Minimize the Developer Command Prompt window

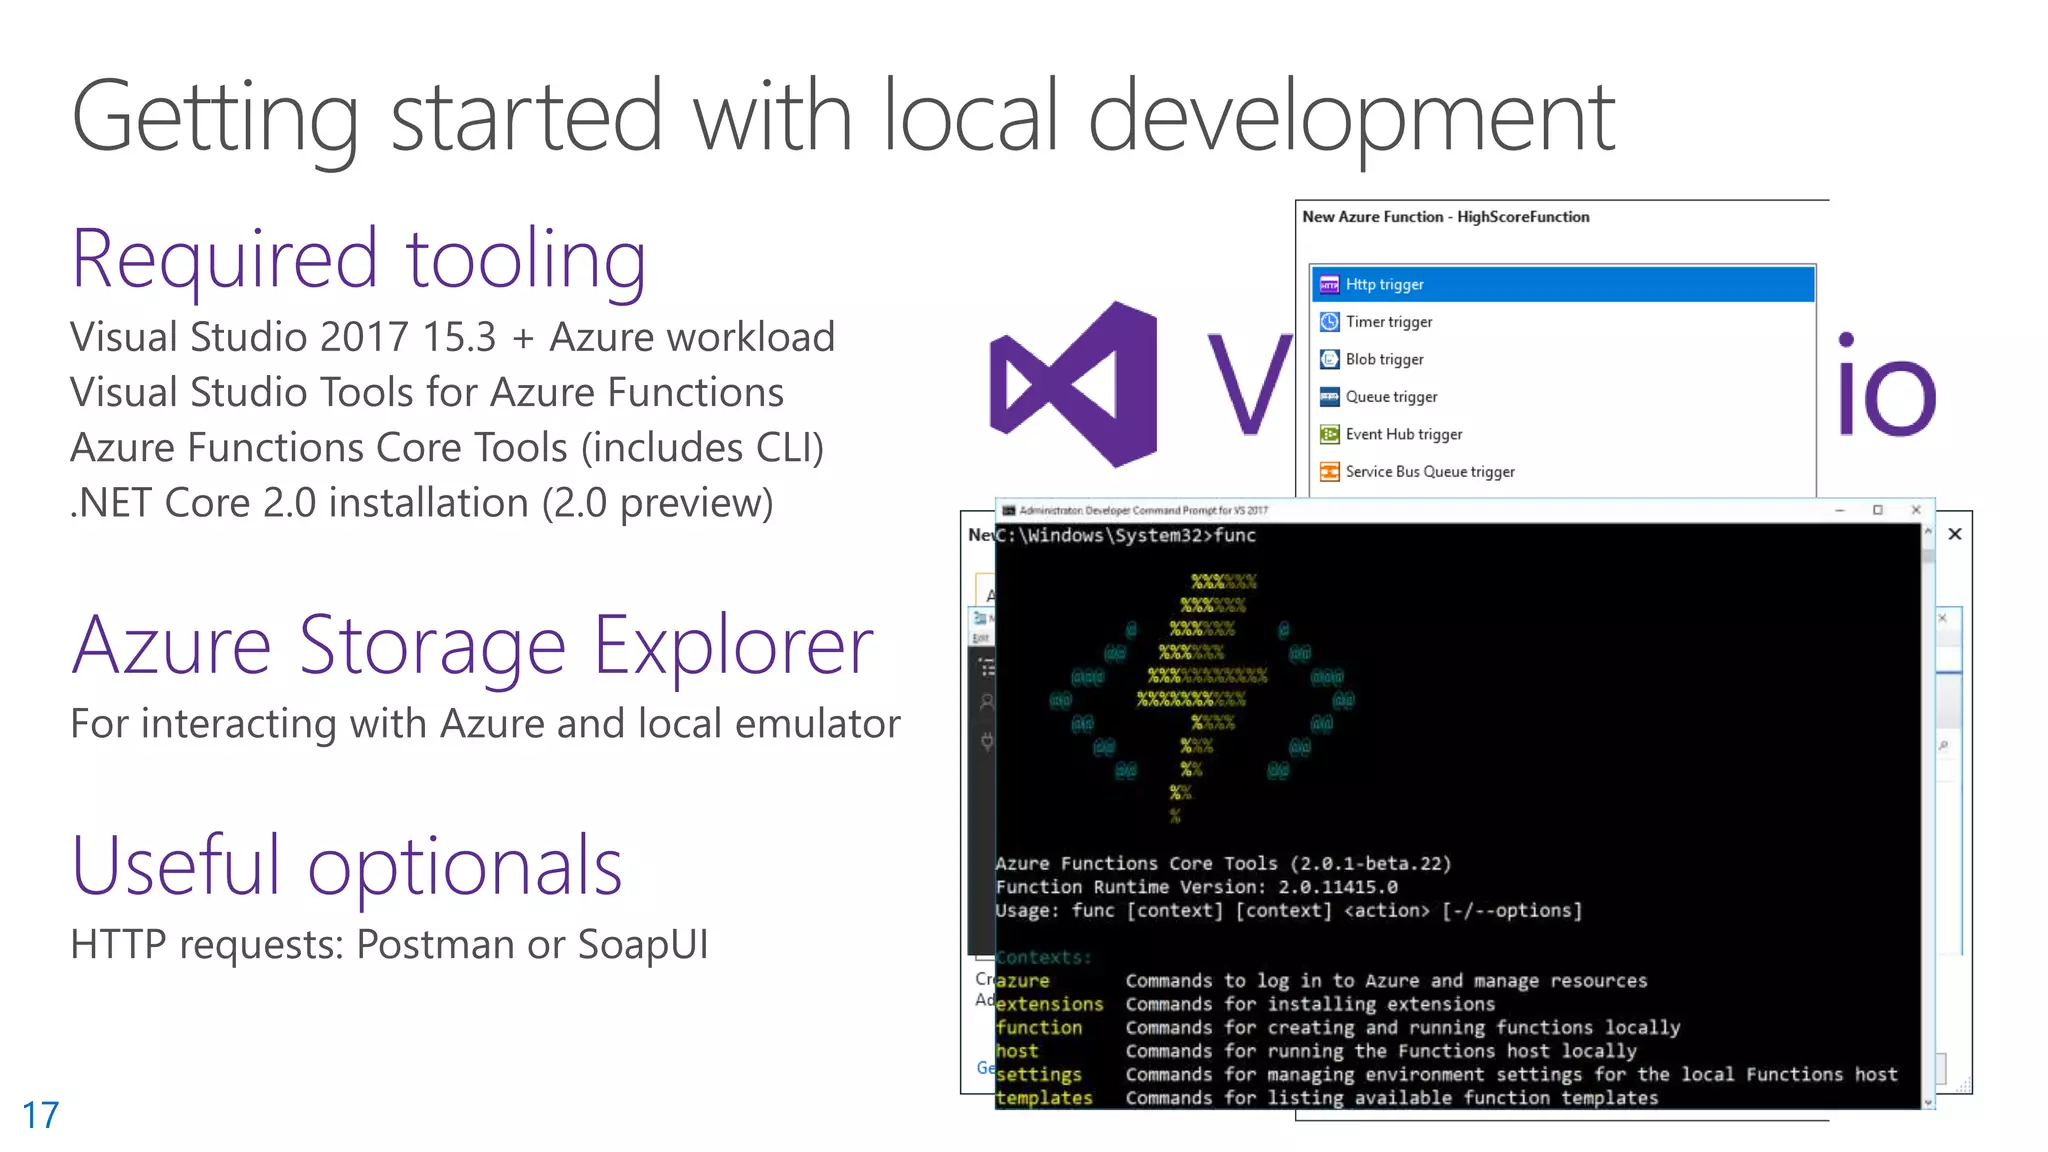click(1839, 510)
